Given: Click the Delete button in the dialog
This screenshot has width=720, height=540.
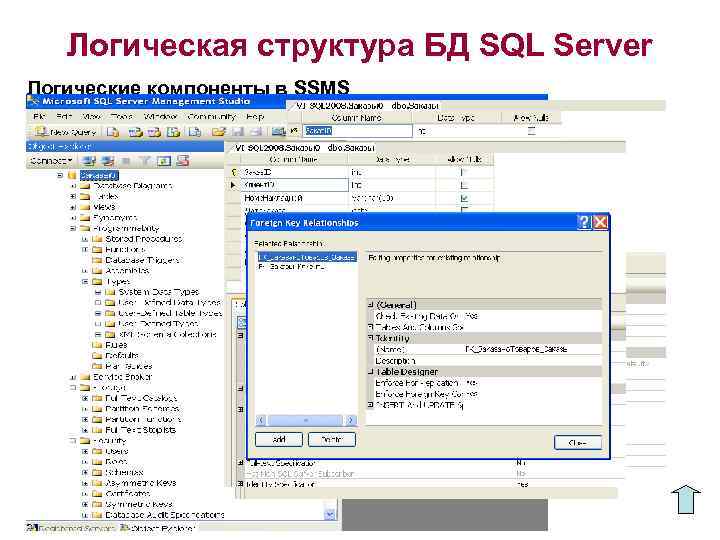Looking at the screenshot, I should coord(332,439).
